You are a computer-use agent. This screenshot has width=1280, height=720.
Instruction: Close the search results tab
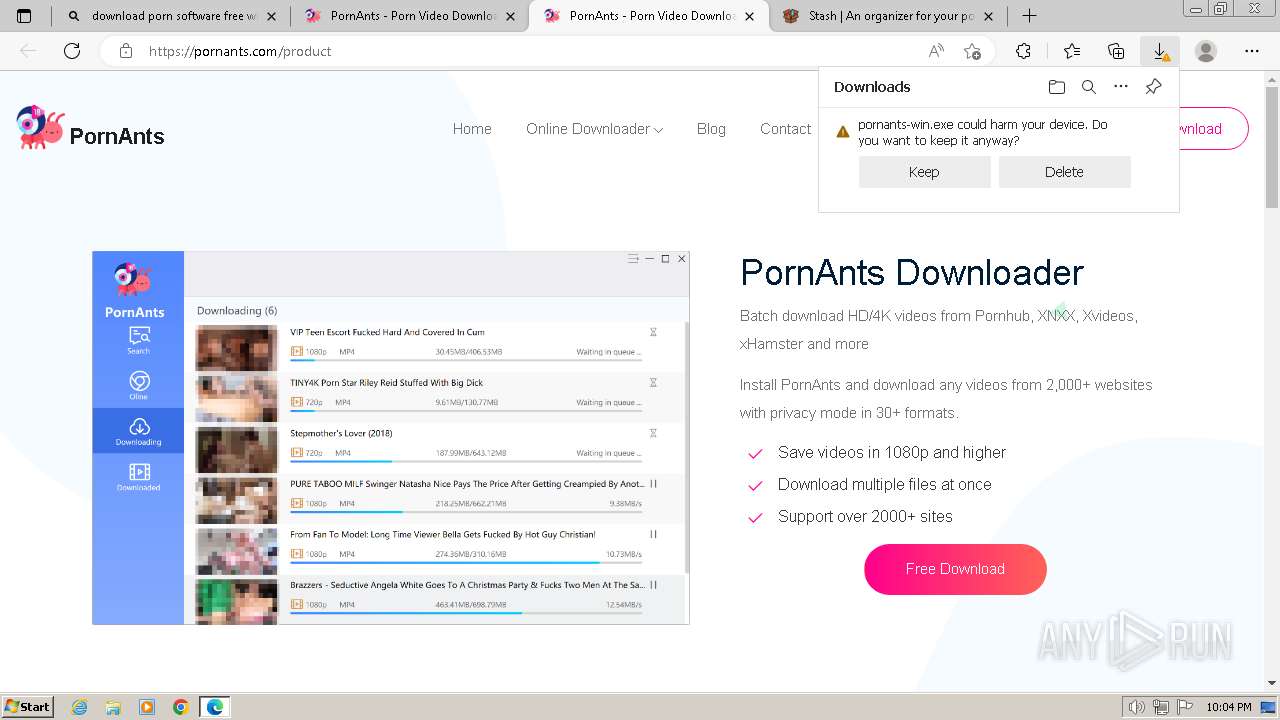272,16
